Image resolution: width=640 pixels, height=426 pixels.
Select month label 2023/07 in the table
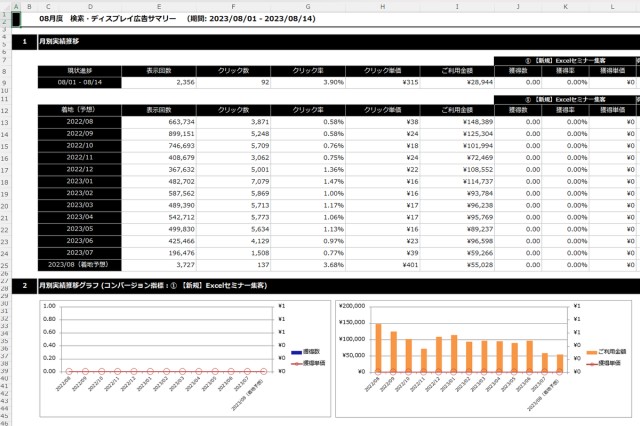click(x=80, y=253)
